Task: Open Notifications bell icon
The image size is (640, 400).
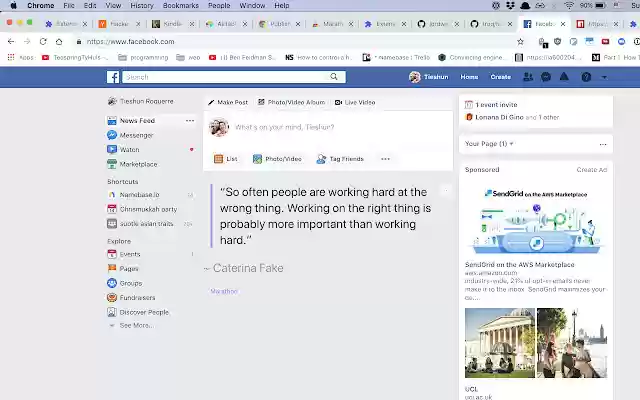Action: [564, 77]
